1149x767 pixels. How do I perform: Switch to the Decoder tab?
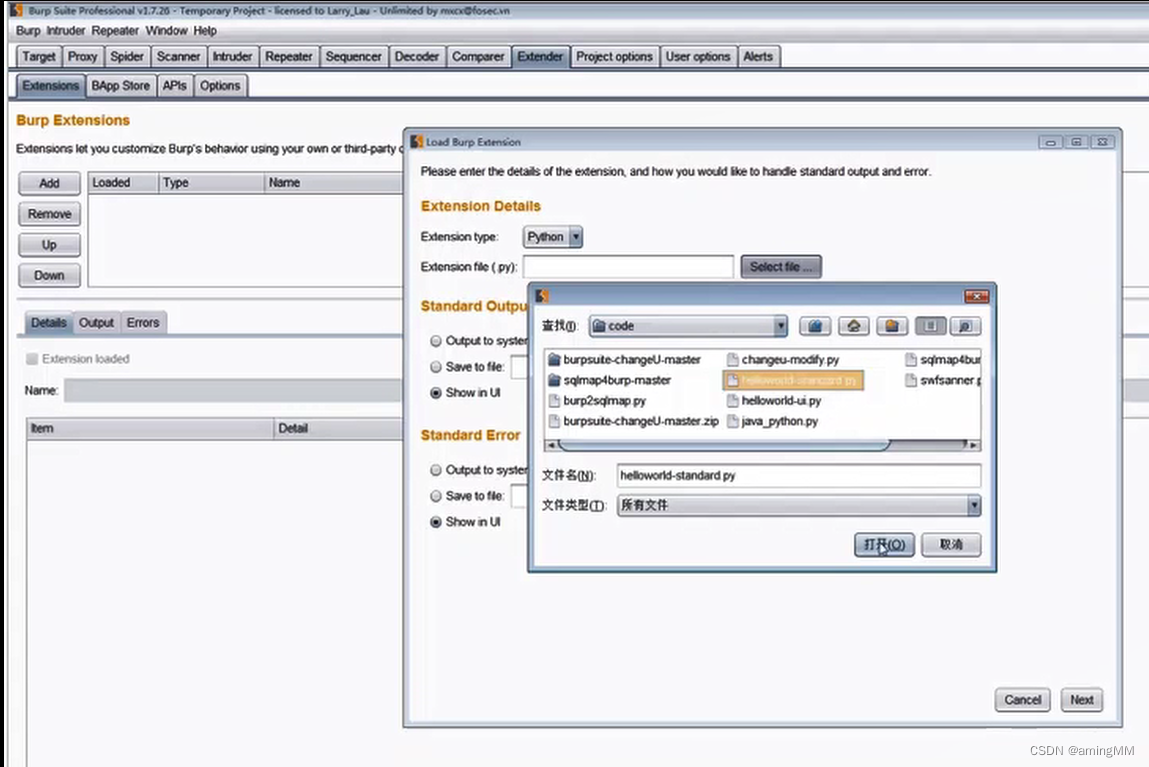click(x=416, y=56)
